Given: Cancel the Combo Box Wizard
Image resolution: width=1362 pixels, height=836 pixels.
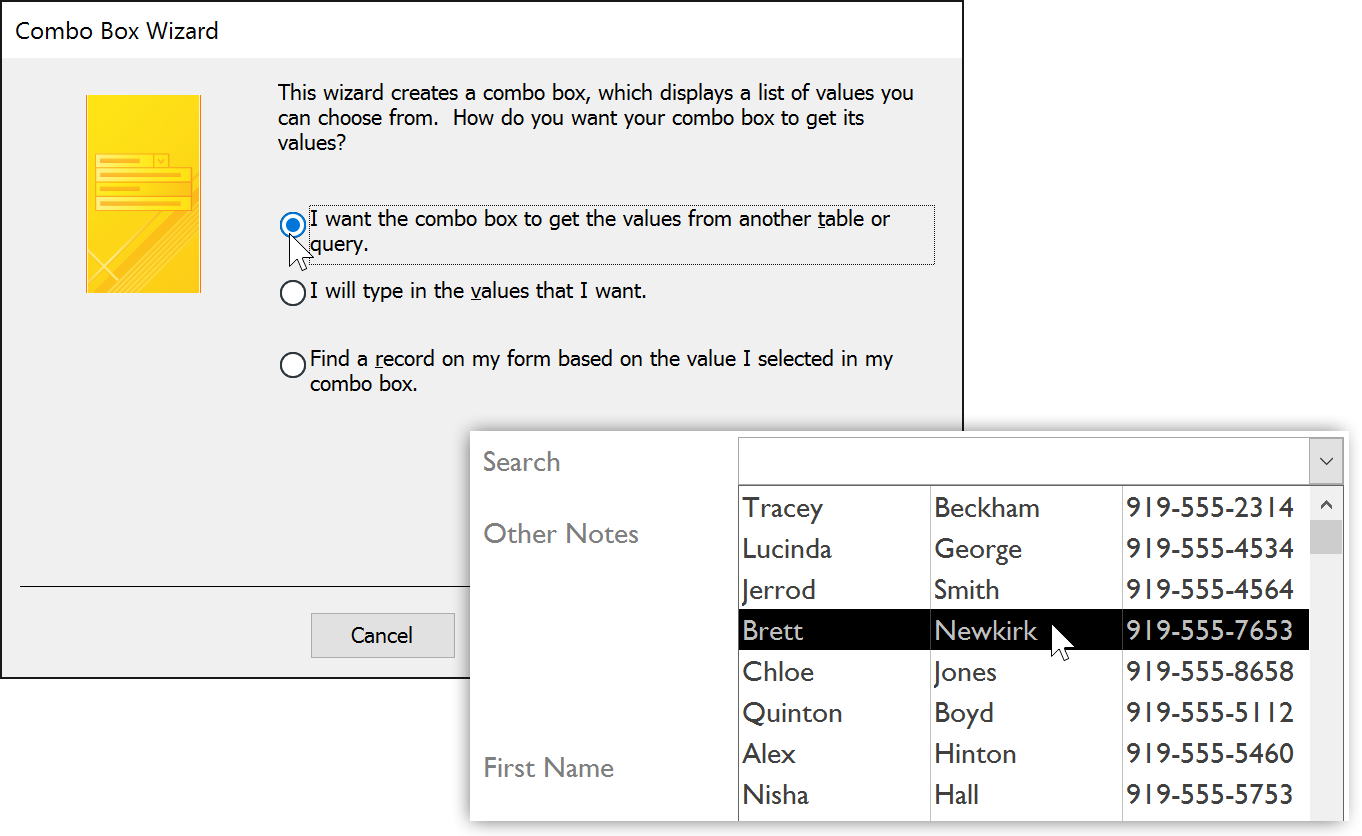Looking at the screenshot, I should (382, 635).
